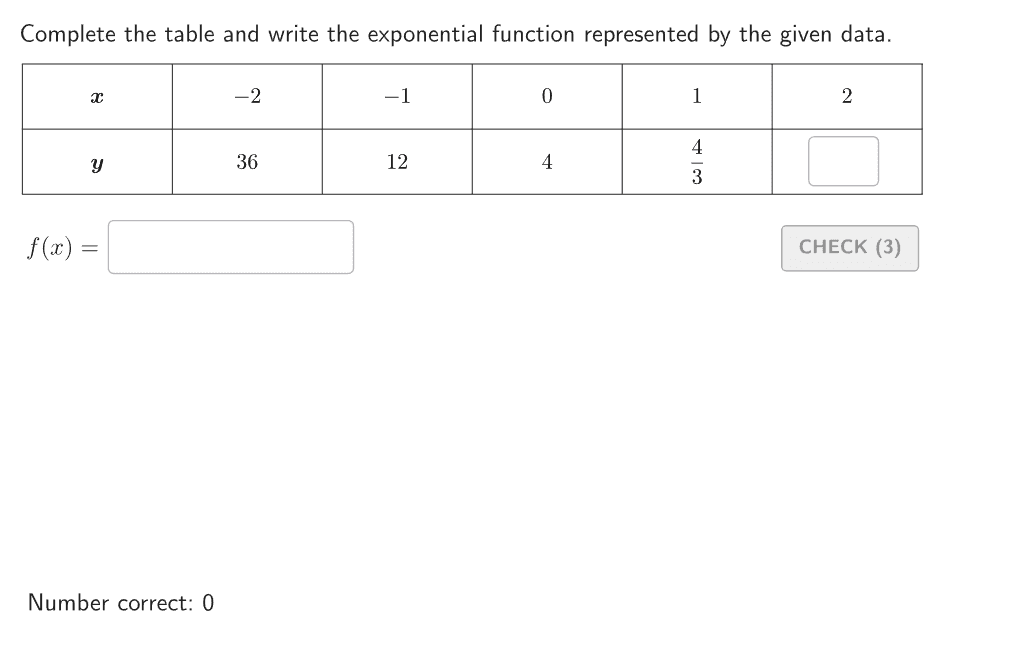
Task: Click the 0 value in the x row
Action: coord(547,97)
